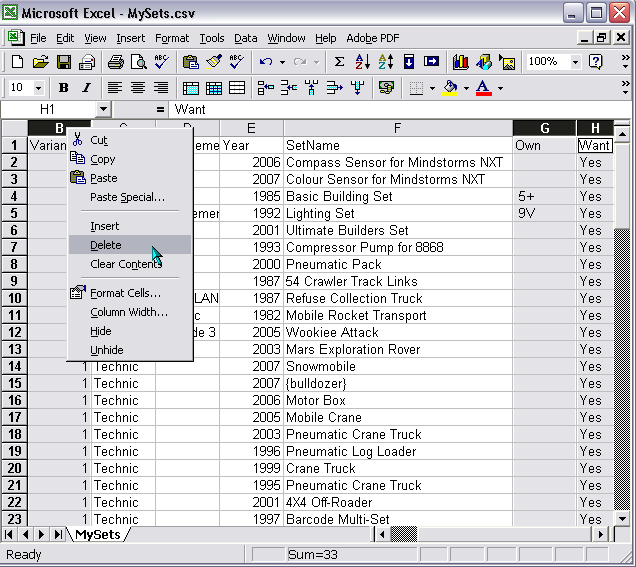
Task: Select Clear Contents in context menu
Action: point(130,264)
